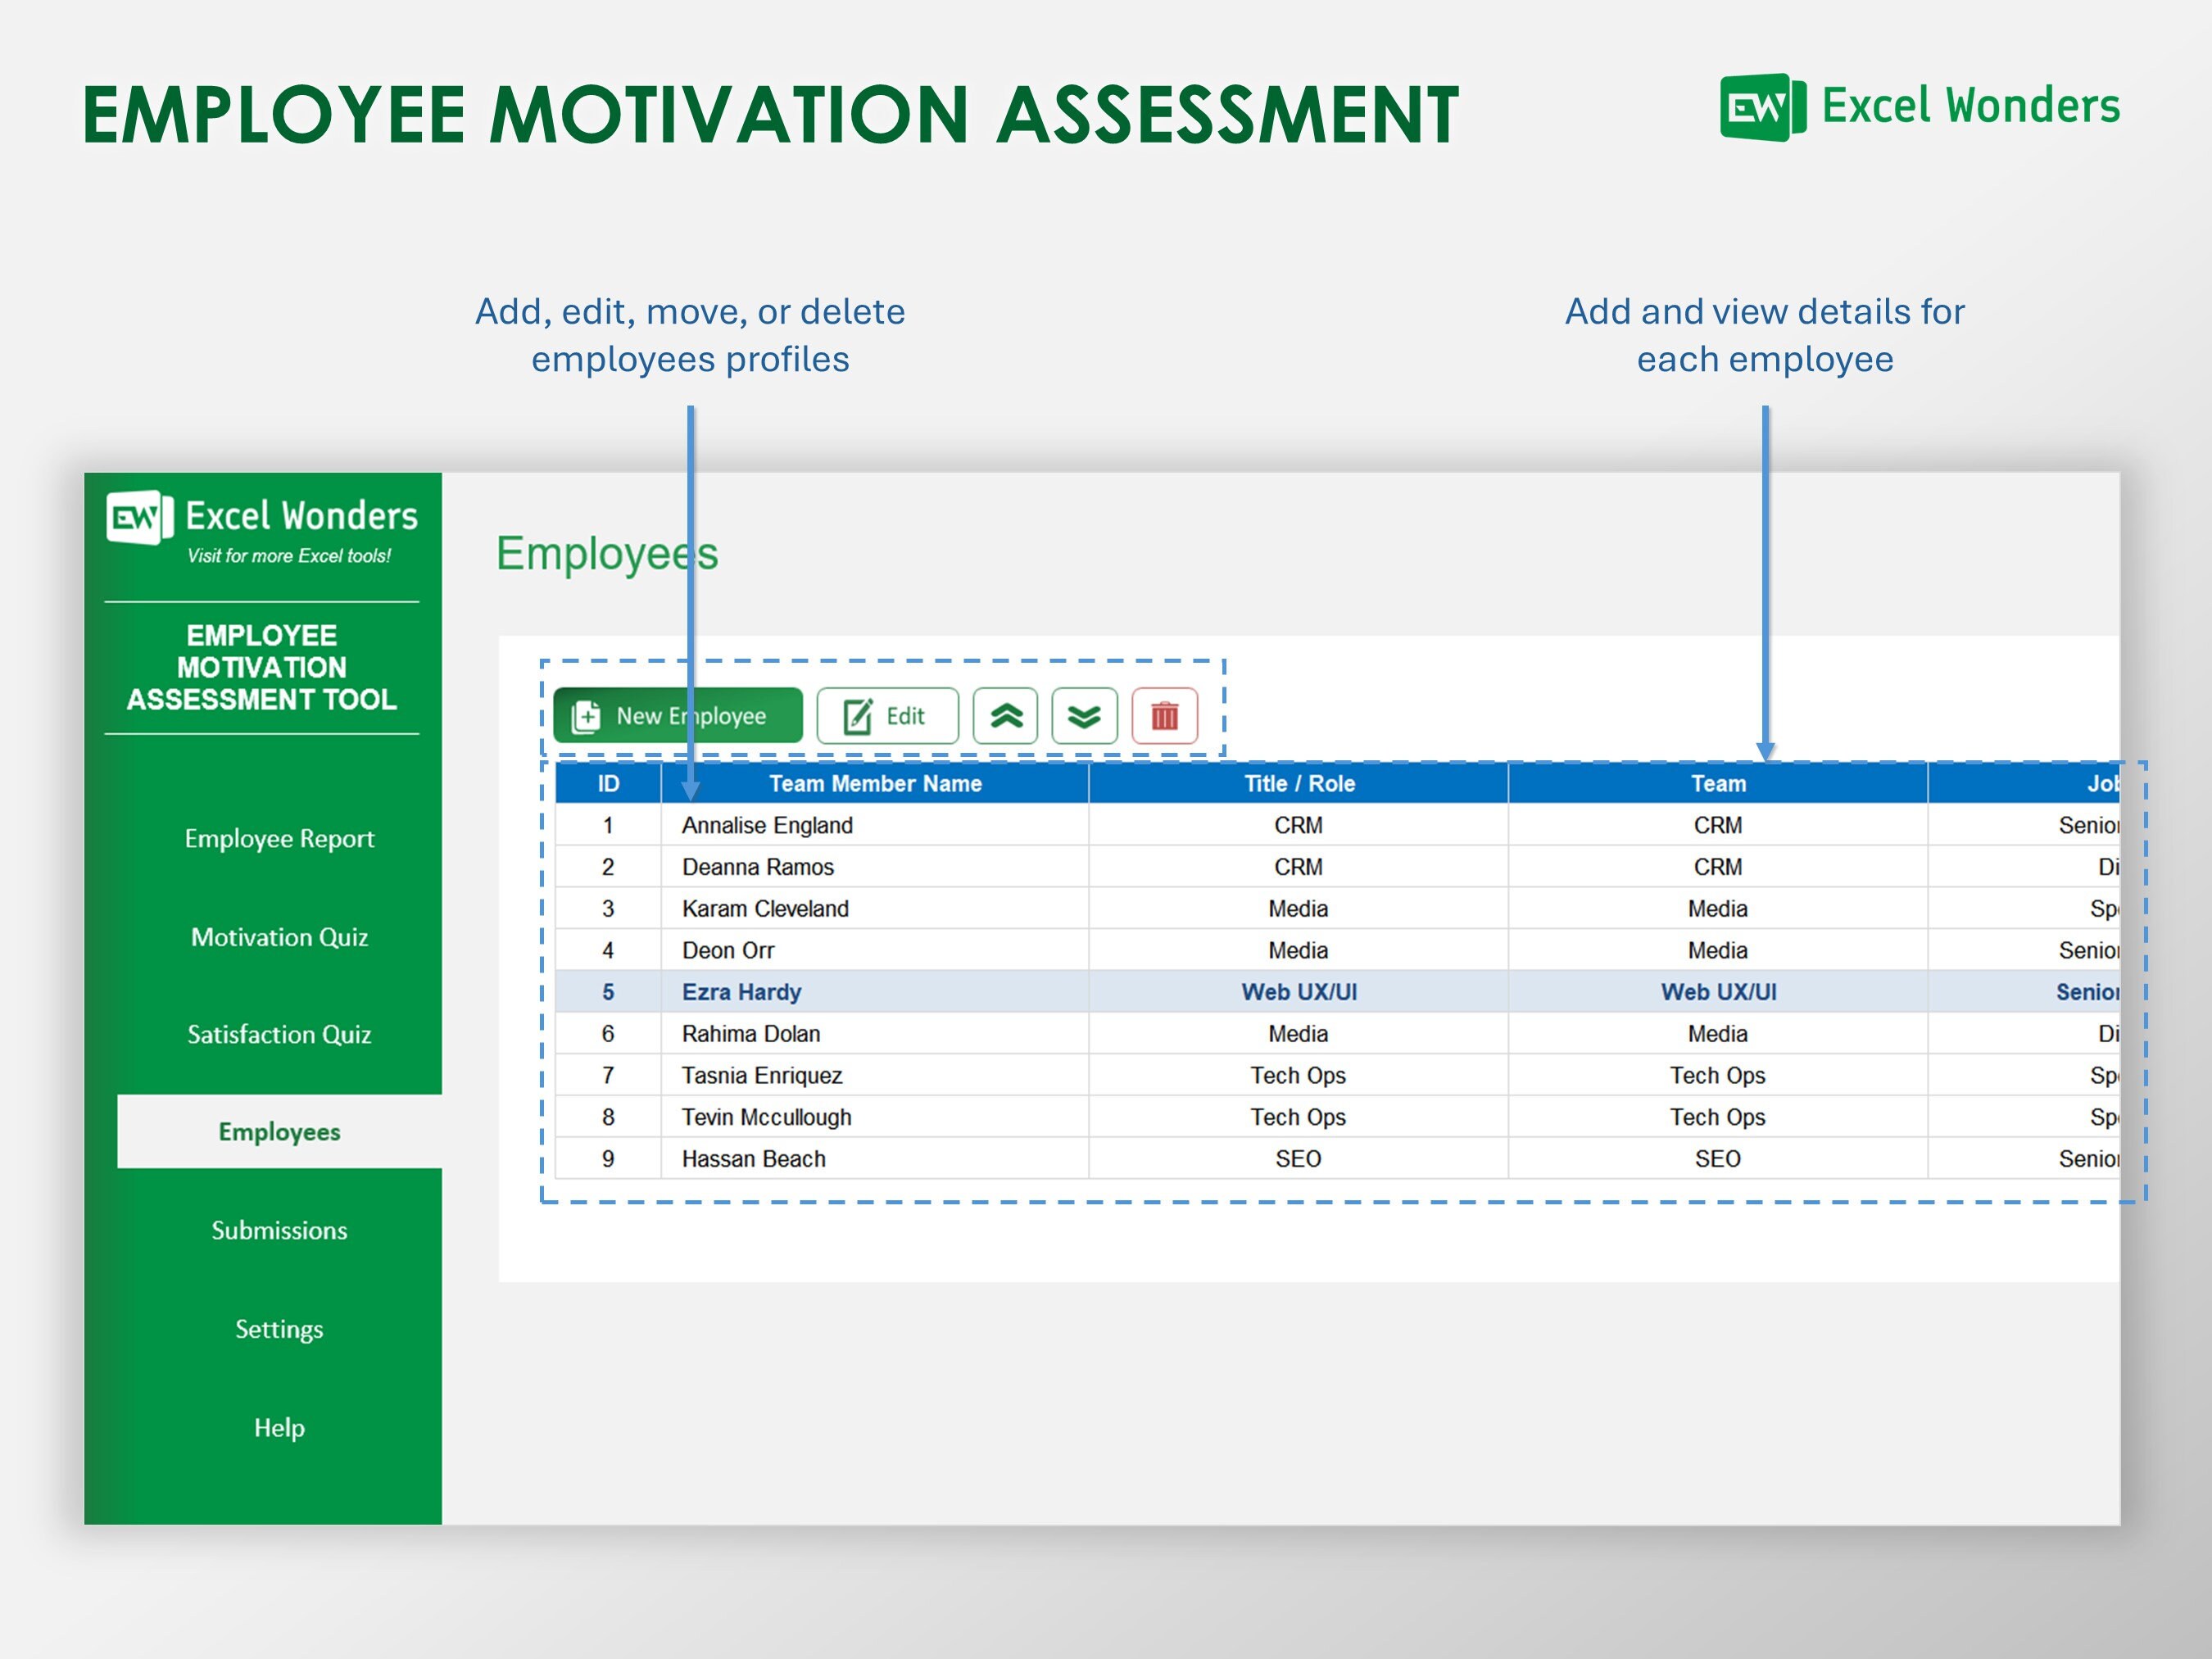Open the Help section
This screenshot has width=2212, height=1659.
click(279, 1427)
